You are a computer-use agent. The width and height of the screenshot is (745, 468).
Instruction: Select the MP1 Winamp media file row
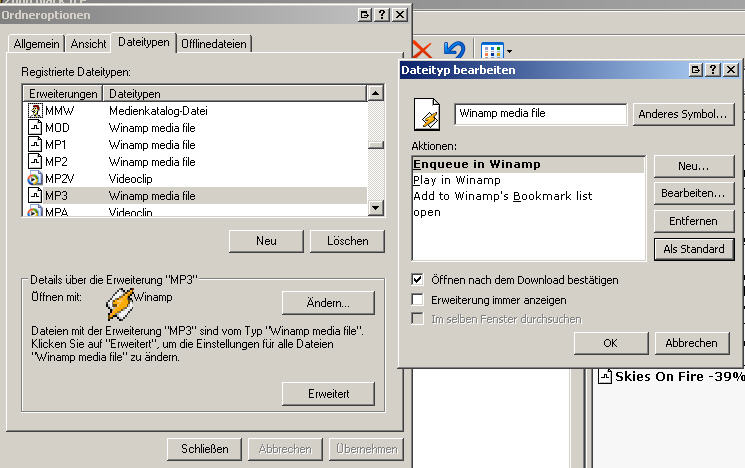195,144
